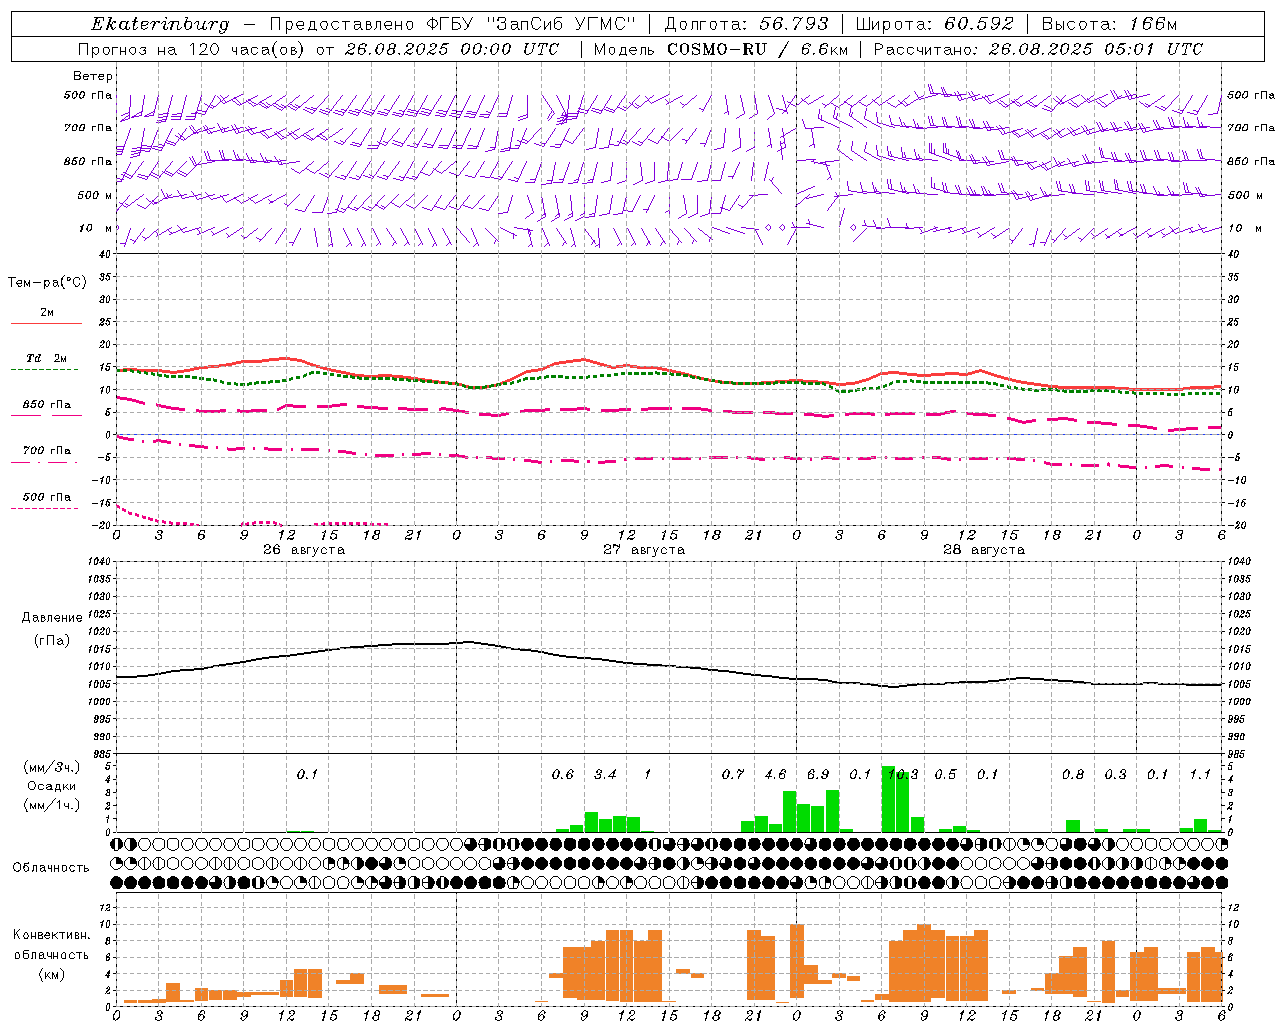Click '700 гПа' in the temperature legend
The height and width of the screenshot is (1024, 1280).
click(x=46, y=450)
